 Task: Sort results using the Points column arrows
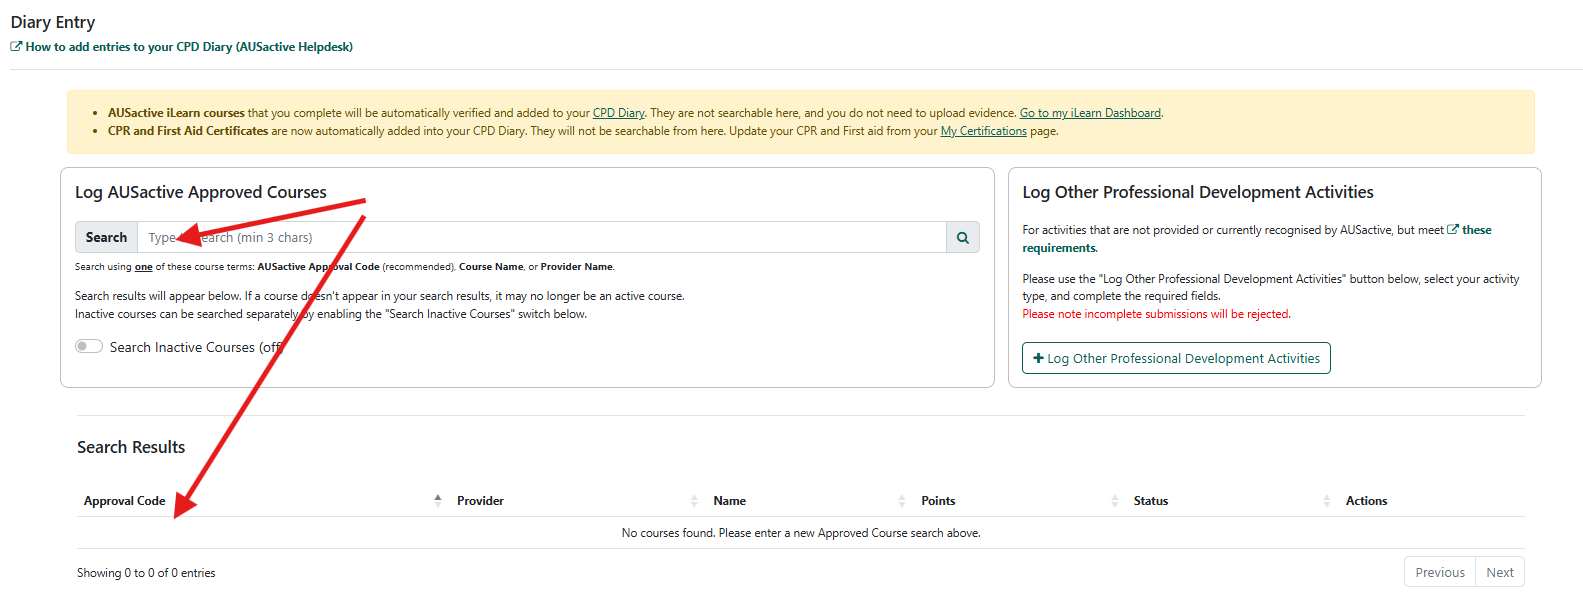point(1114,500)
